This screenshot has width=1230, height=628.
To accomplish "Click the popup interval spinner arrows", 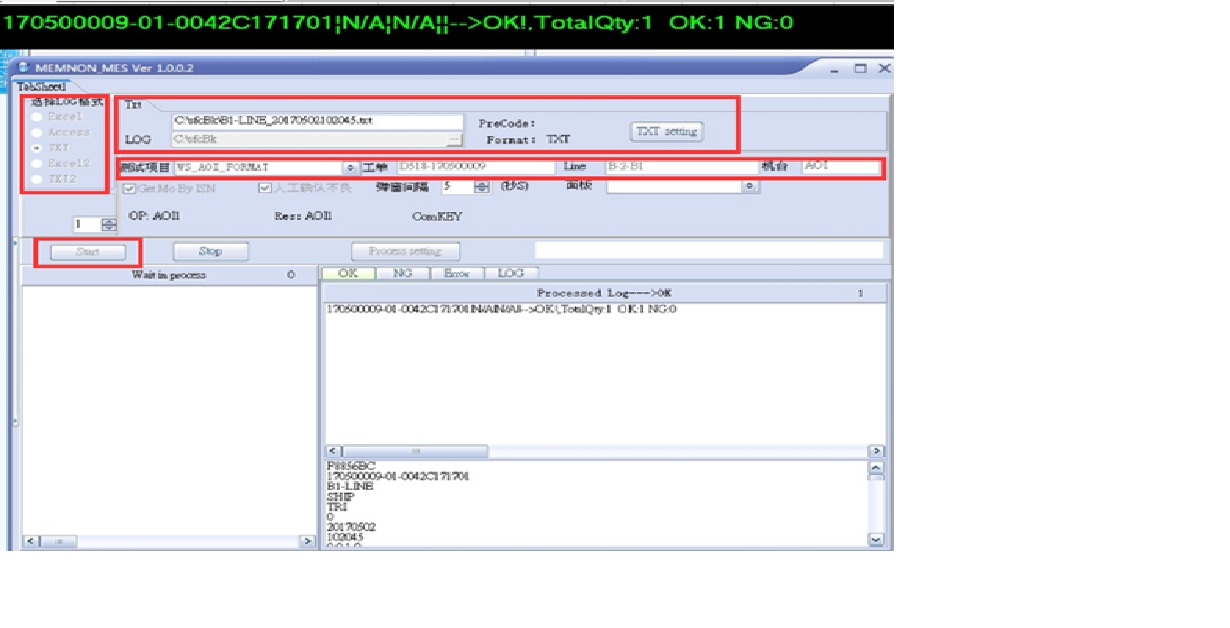I will click(x=482, y=187).
